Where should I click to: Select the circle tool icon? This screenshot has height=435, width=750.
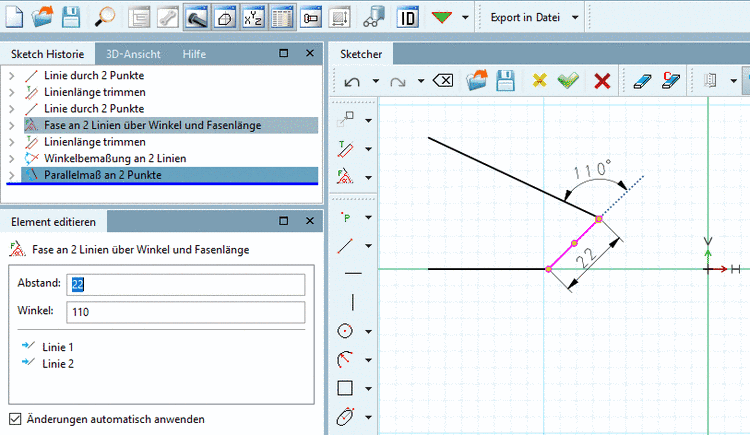[x=345, y=331]
